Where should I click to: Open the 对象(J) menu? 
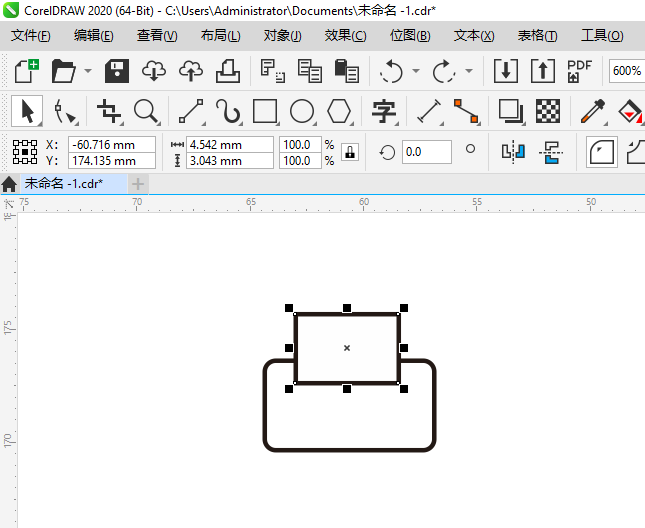(282, 36)
